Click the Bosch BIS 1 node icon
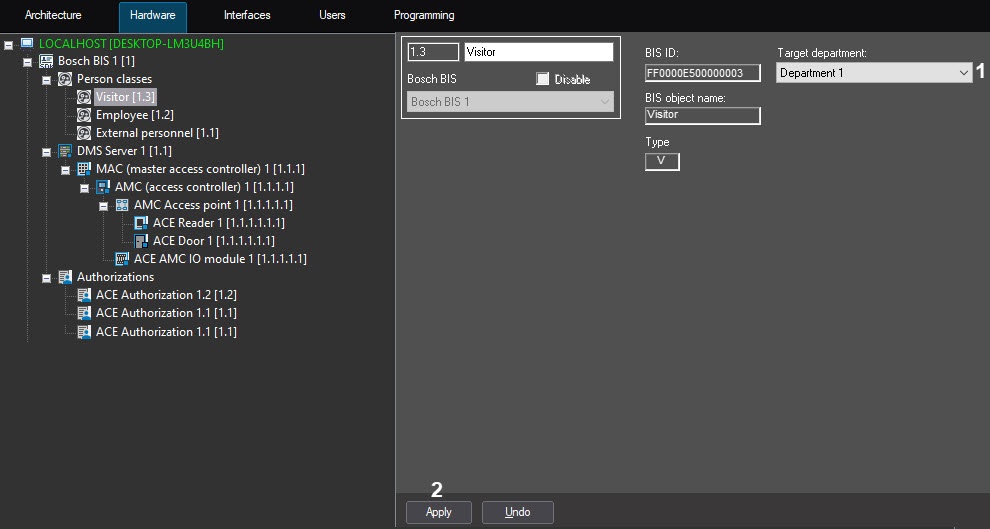 click(x=46, y=61)
